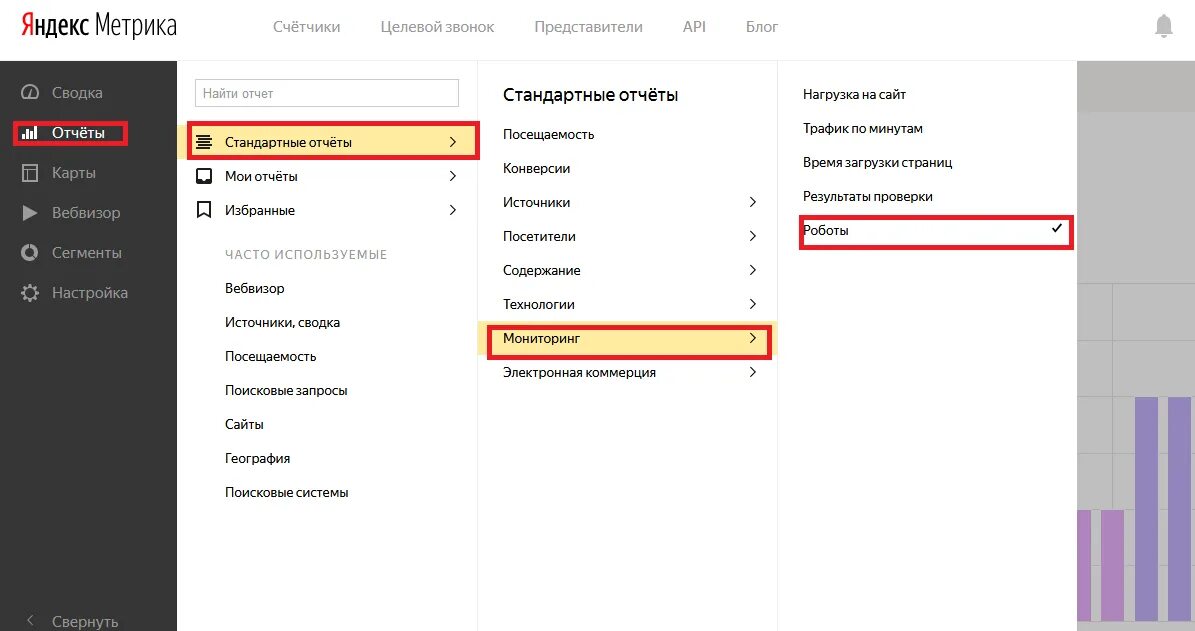This screenshot has height=631, width=1195.
Task: Expand the Источники submenu arrow
Action: (x=752, y=202)
